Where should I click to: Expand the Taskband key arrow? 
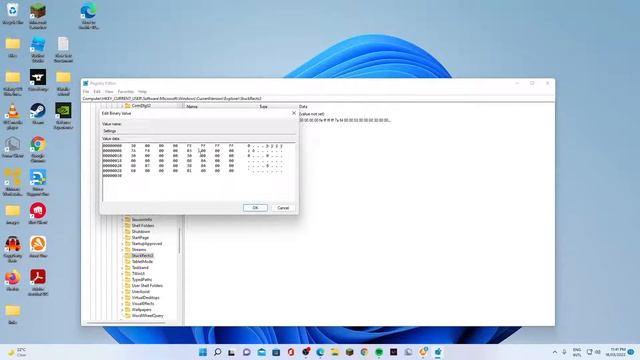pos(122,268)
